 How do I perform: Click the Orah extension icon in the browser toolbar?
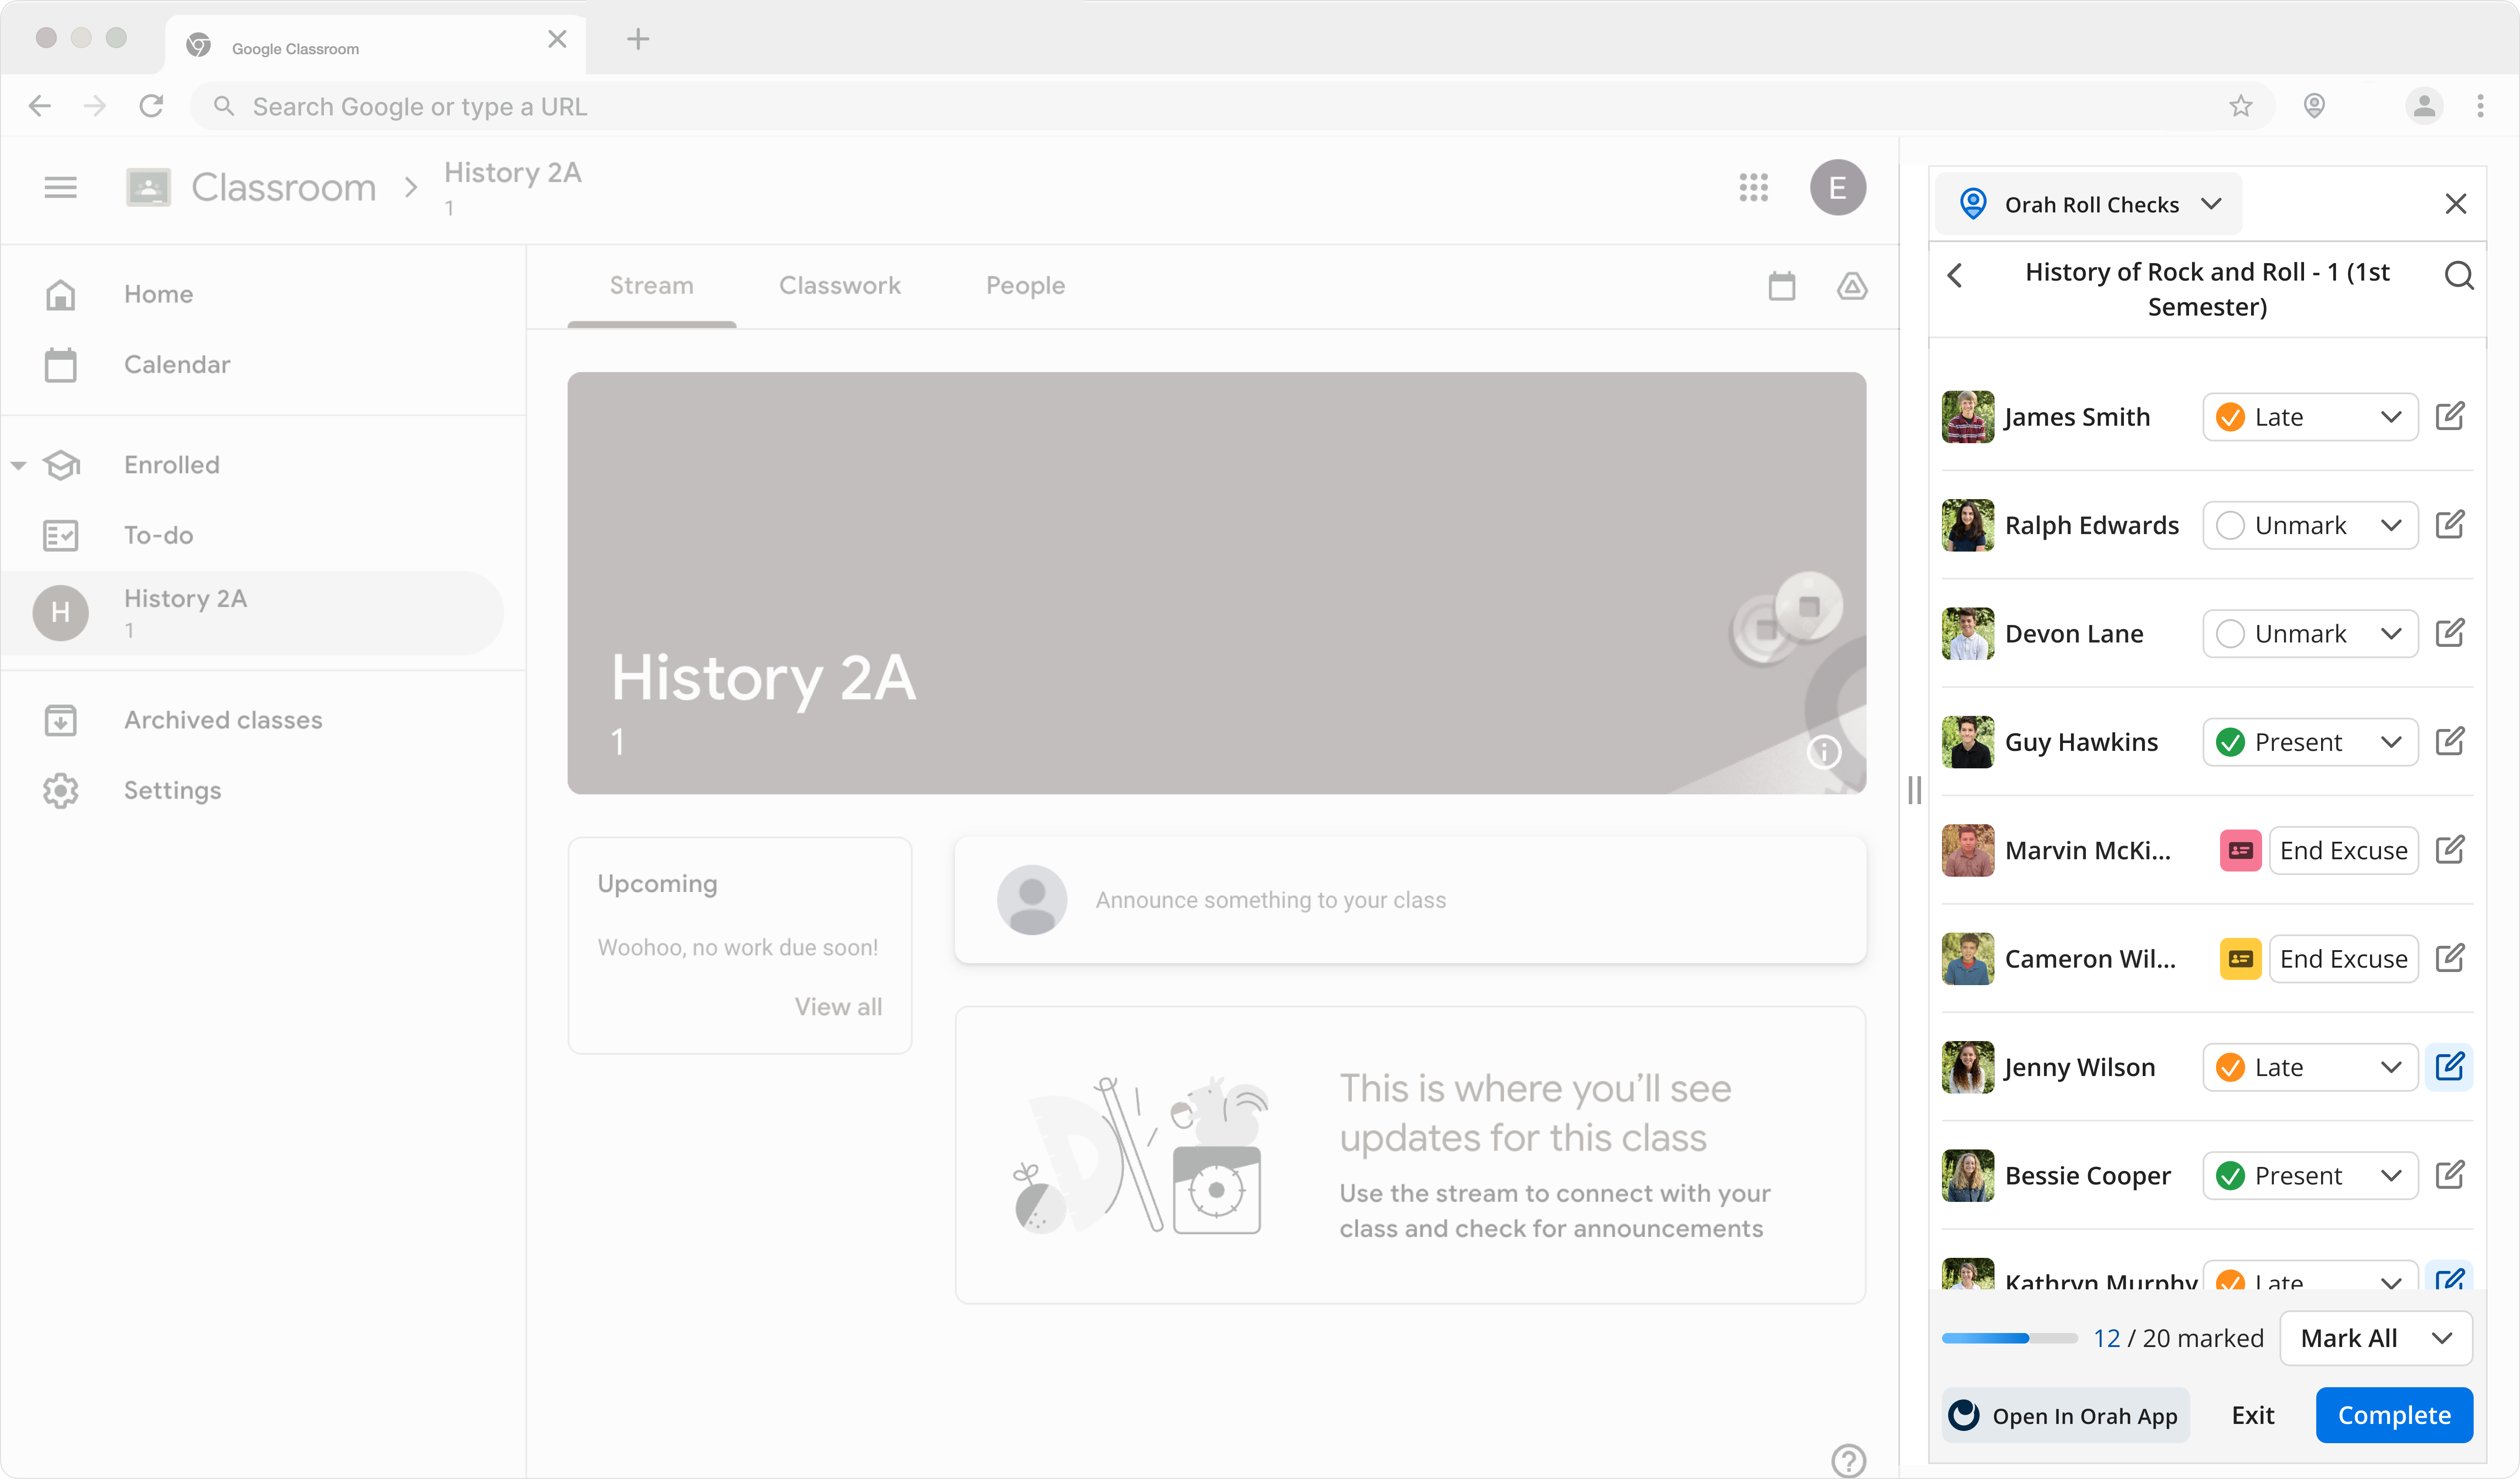coord(2313,106)
